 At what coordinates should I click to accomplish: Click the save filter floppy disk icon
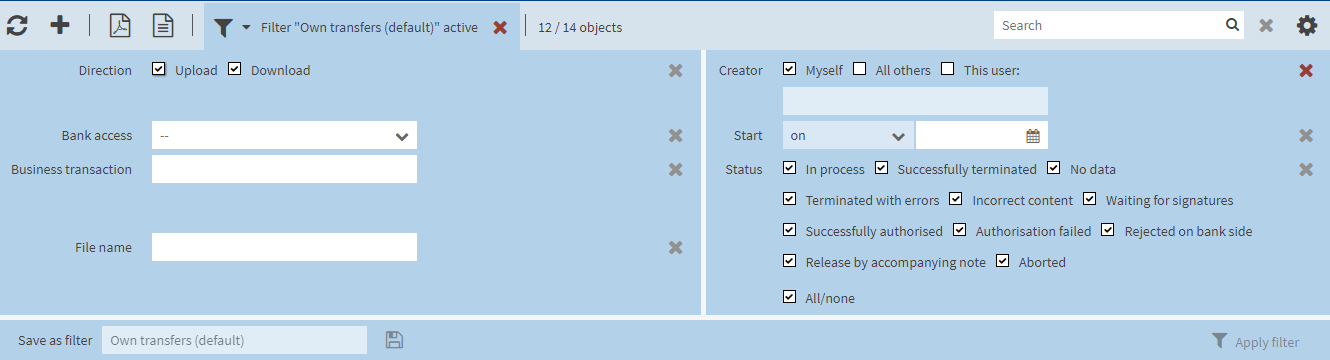pos(394,340)
